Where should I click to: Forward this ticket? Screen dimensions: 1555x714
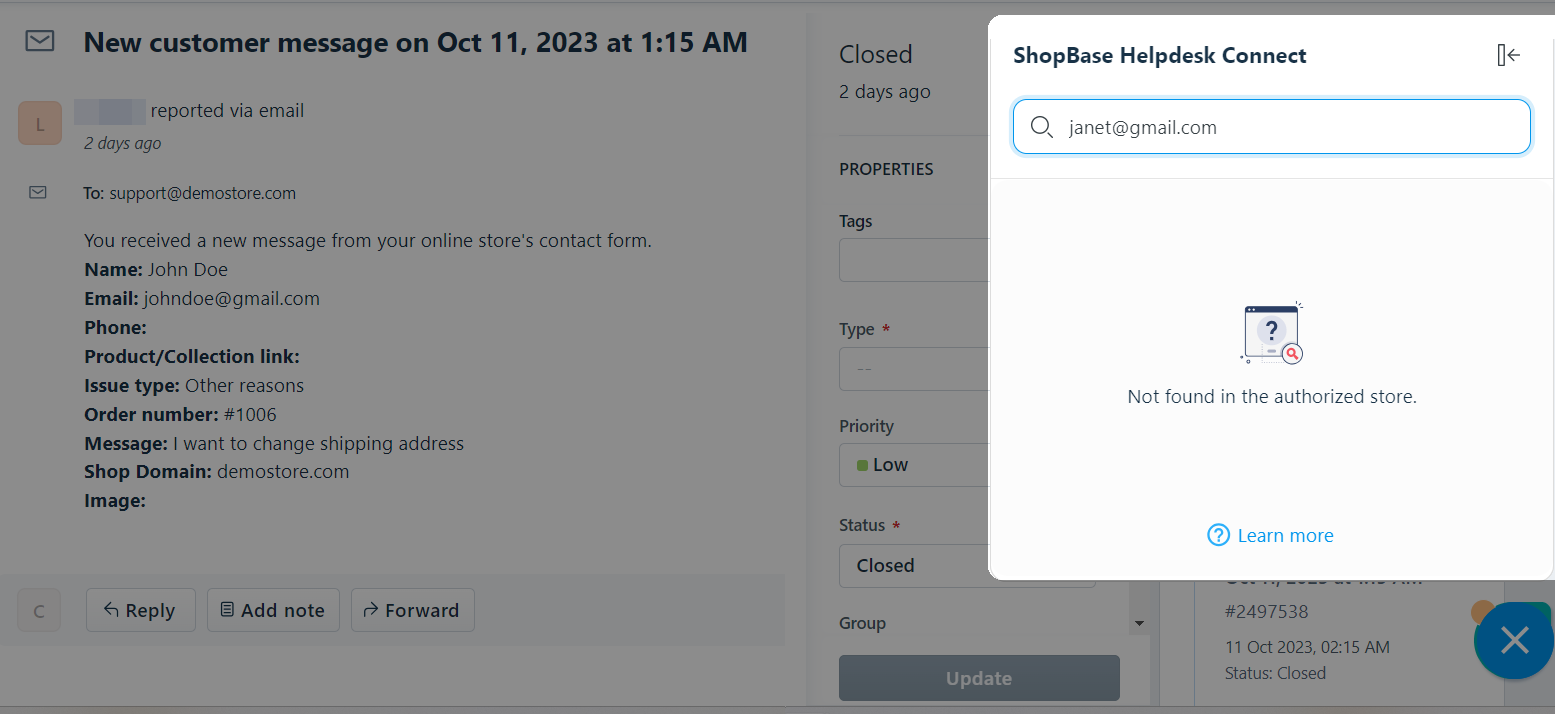pos(412,610)
